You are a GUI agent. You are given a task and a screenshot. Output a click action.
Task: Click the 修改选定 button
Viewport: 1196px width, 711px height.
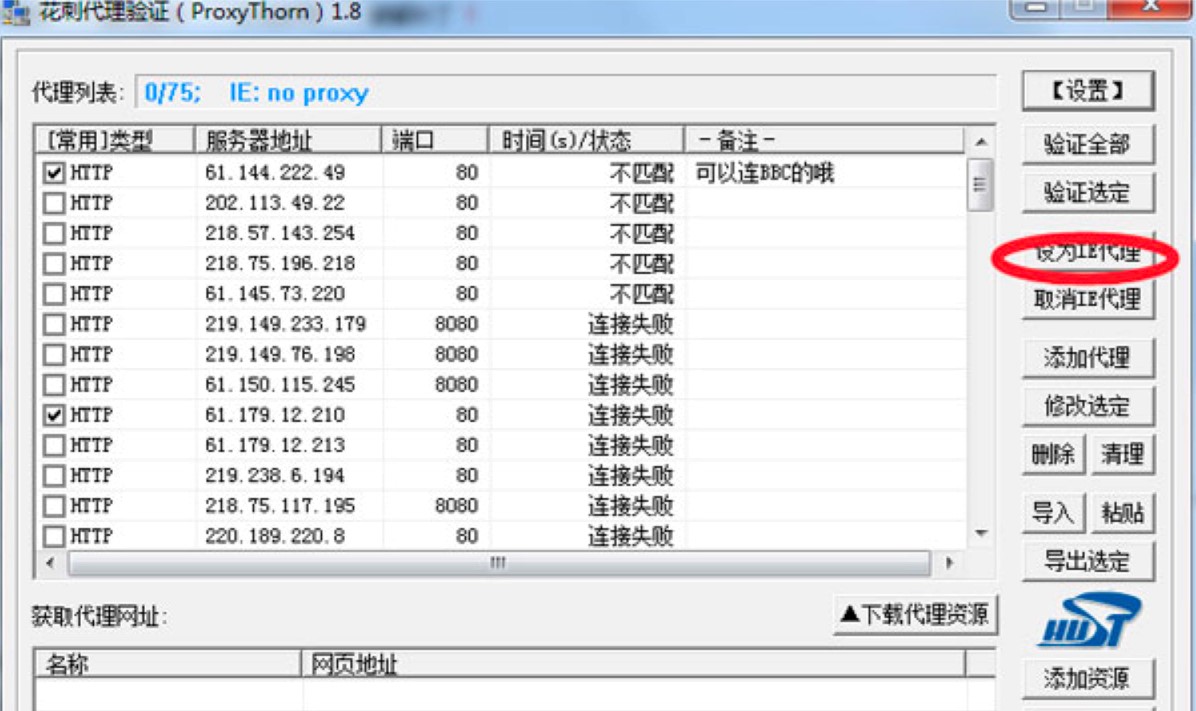coord(1088,406)
